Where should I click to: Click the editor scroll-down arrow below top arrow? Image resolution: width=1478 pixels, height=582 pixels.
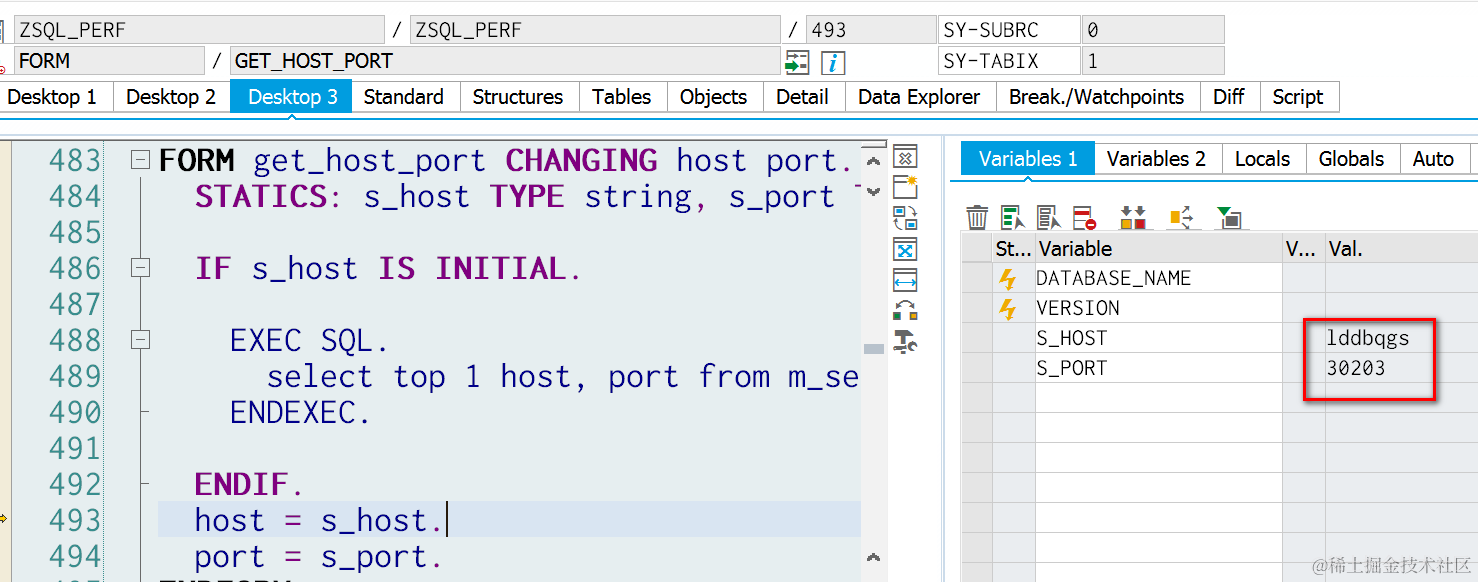(873, 190)
